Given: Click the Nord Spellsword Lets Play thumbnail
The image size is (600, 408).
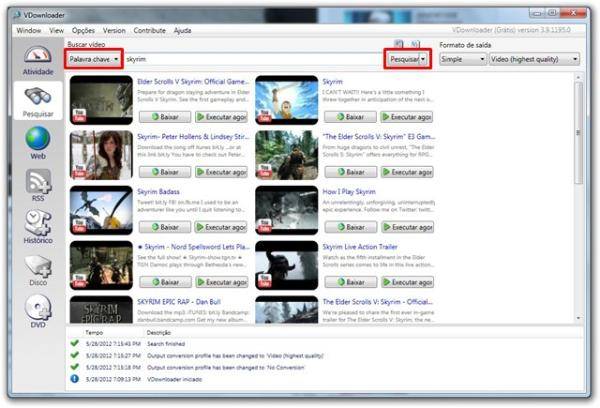Looking at the screenshot, I should pyautogui.click(x=101, y=265).
